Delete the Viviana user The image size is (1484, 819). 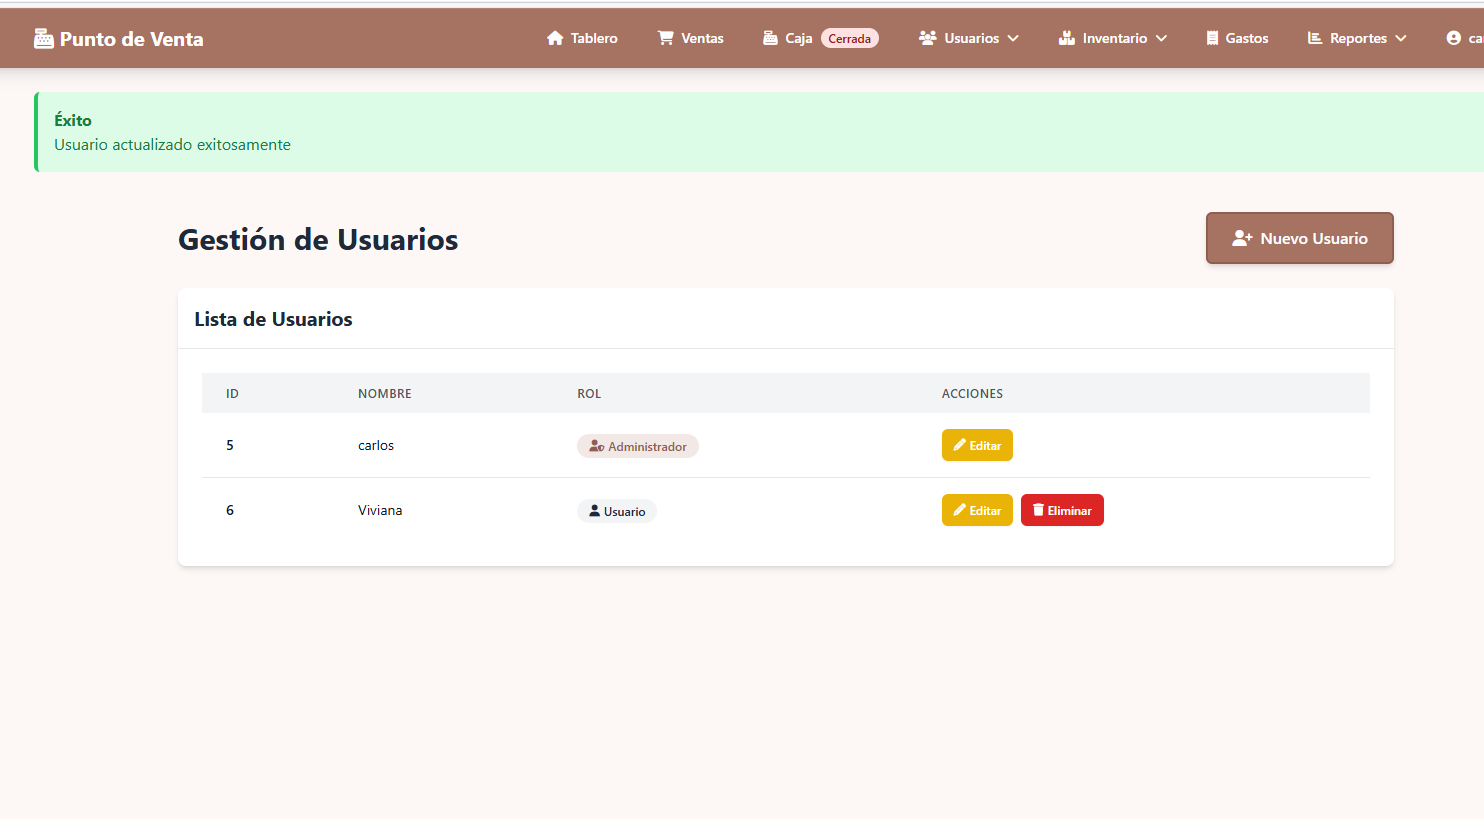pyautogui.click(x=1062, y=510)
